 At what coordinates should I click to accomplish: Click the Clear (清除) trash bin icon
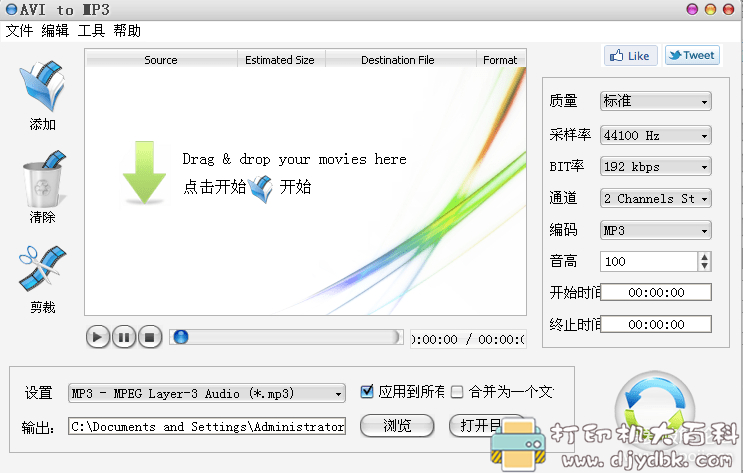pyautogui.click(x=44, y=179)
